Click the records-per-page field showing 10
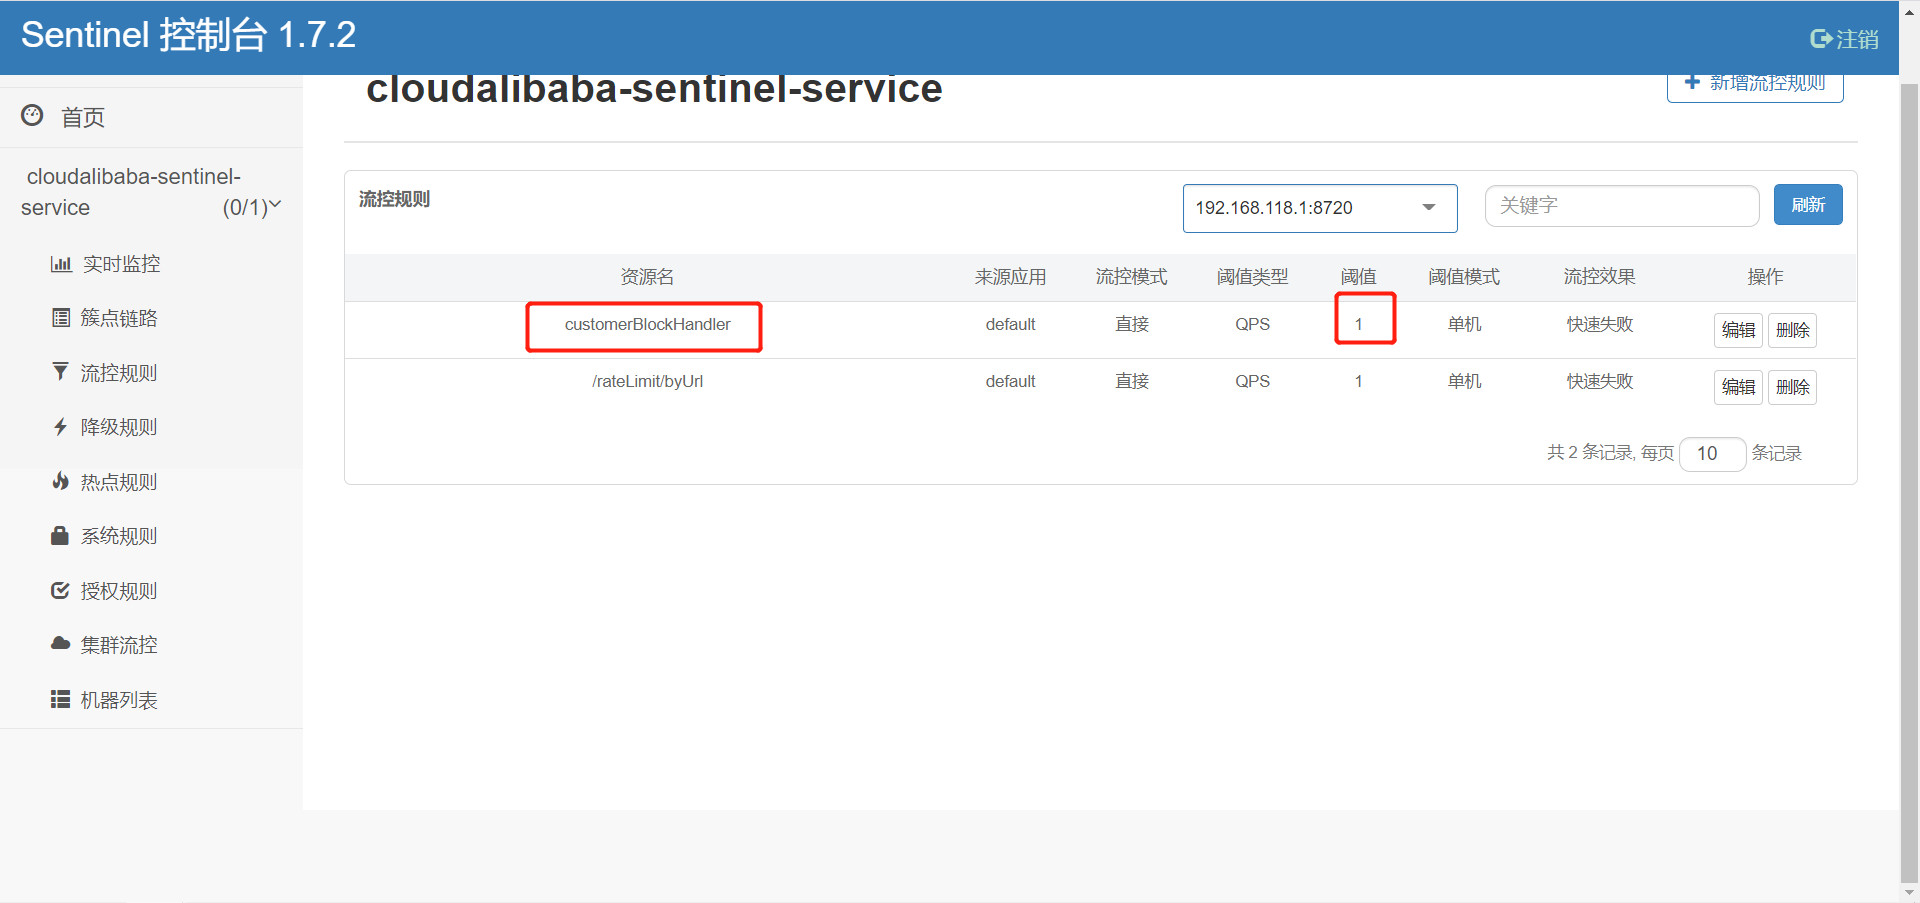The width and height of the screenshot is (1920, 903). (1712, 453)
